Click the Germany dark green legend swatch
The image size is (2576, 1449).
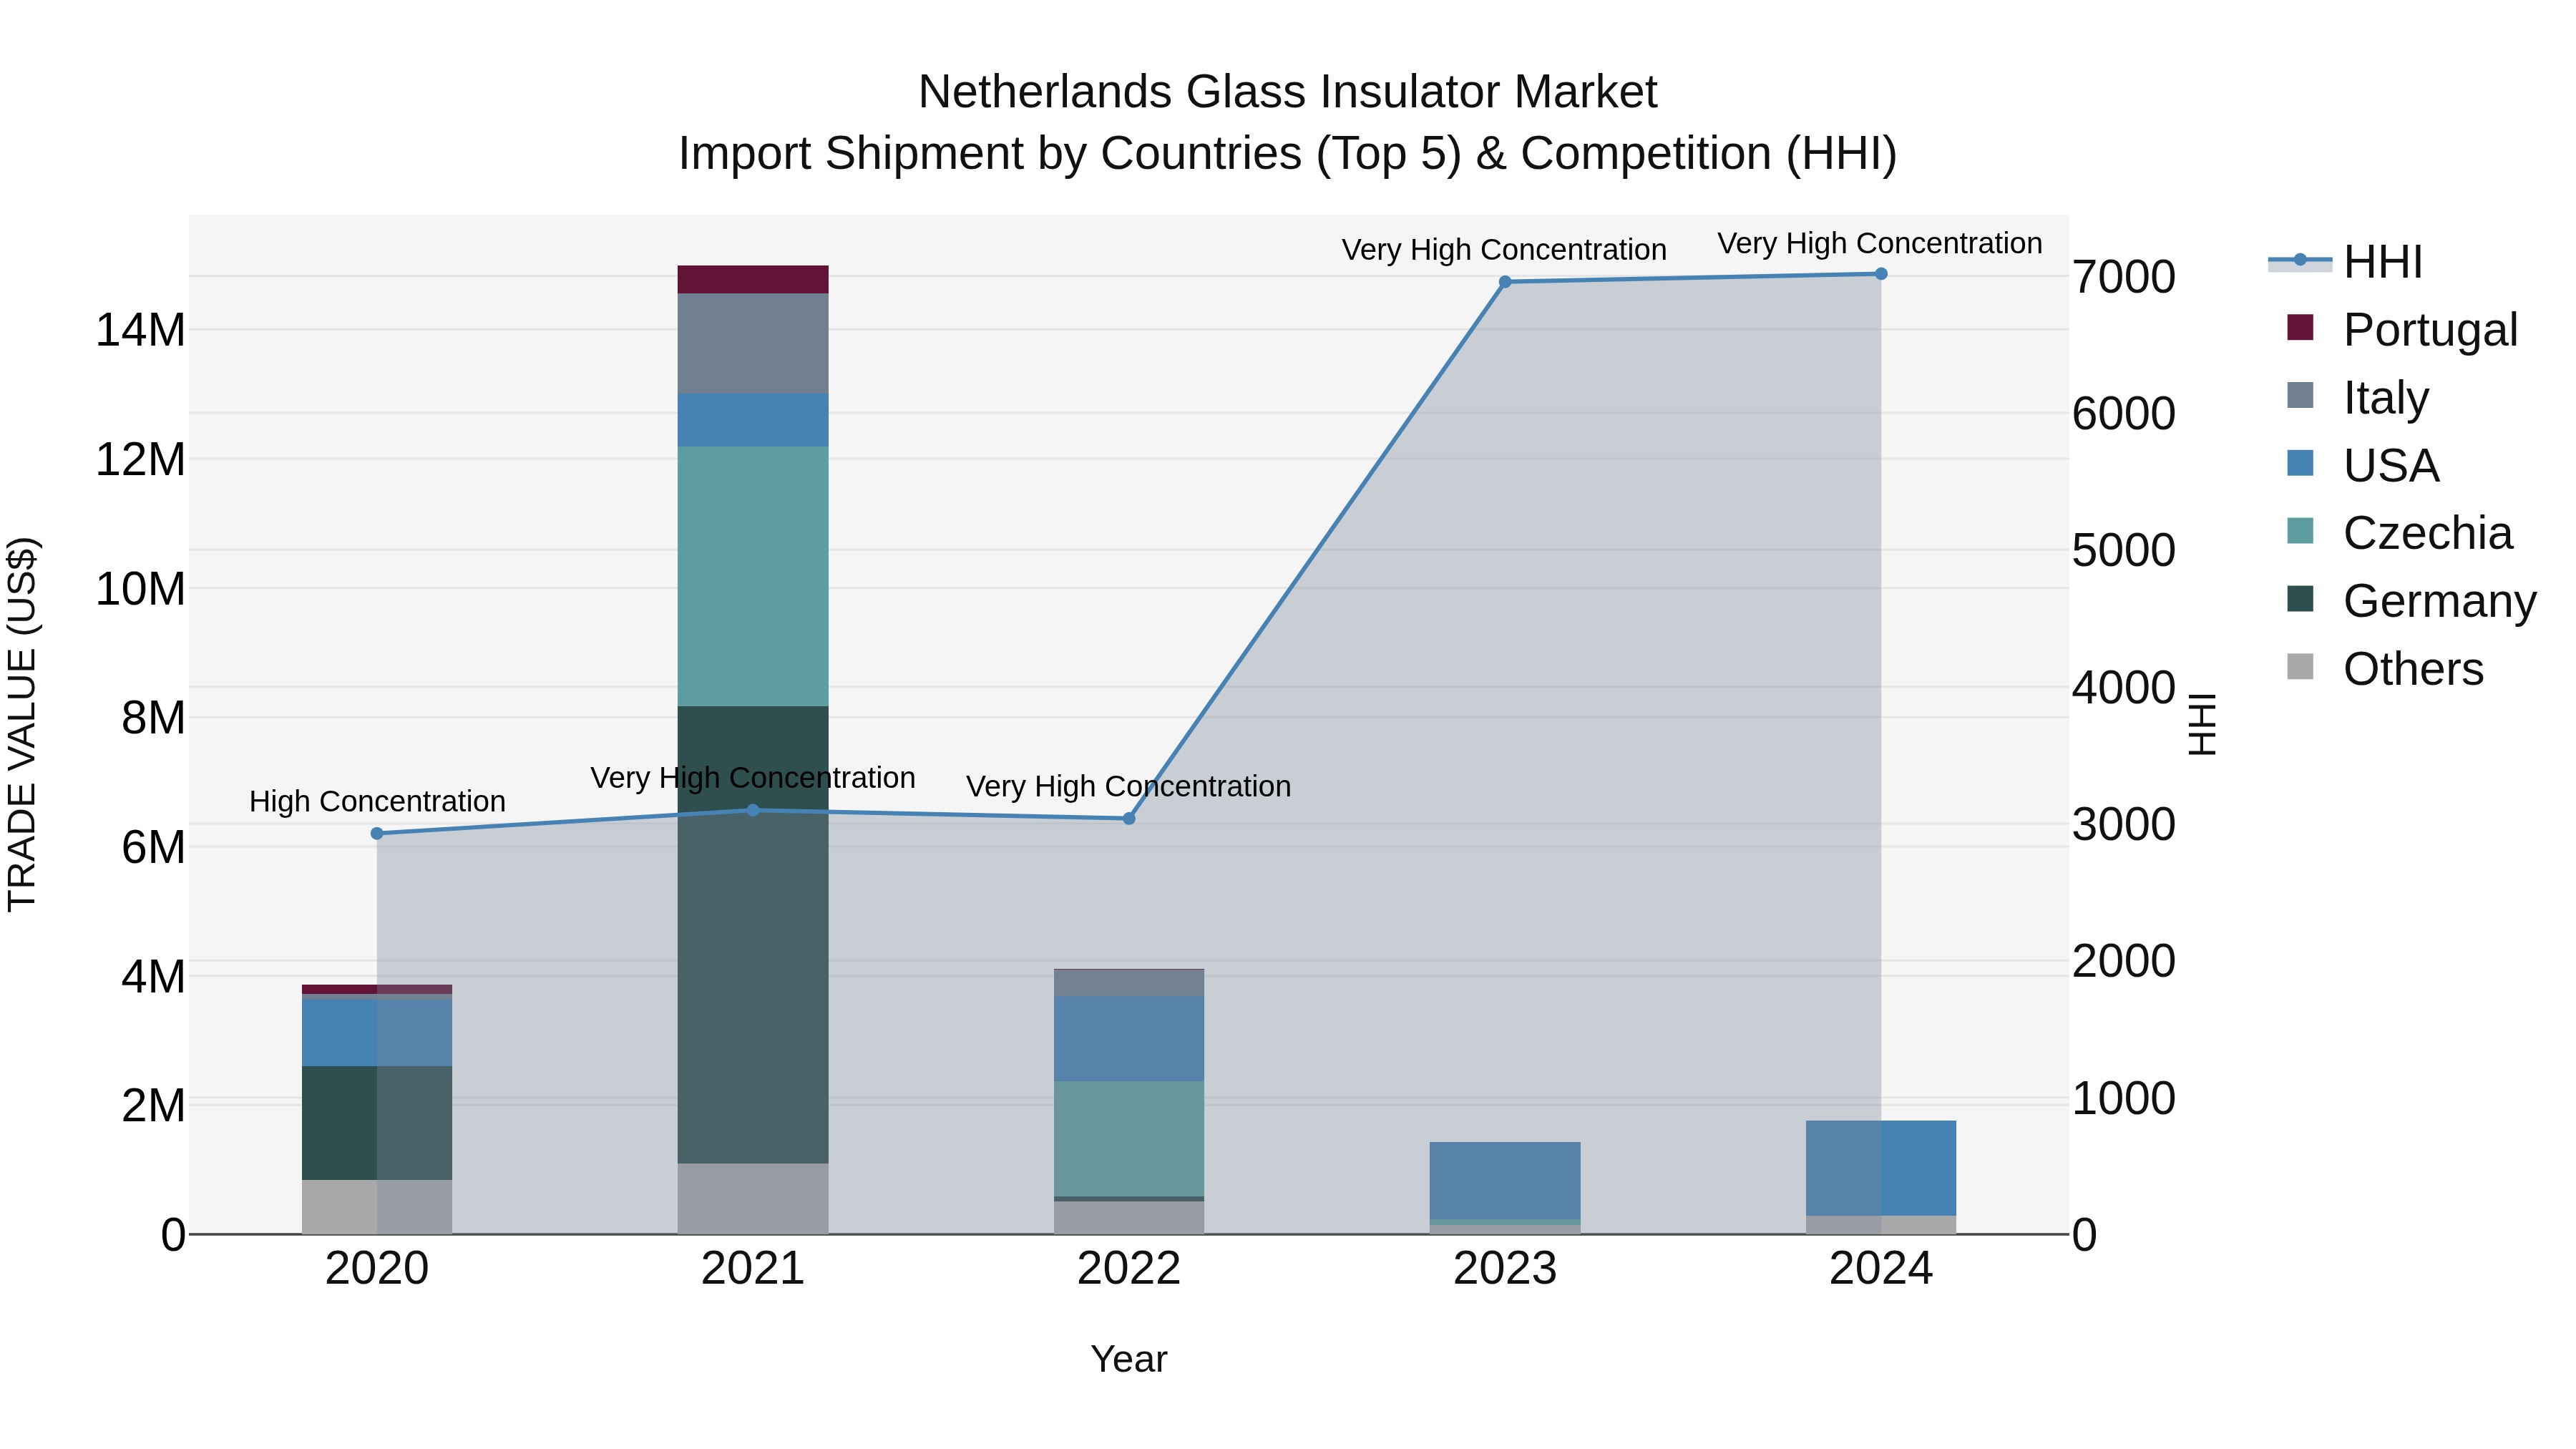point(2300,599)
